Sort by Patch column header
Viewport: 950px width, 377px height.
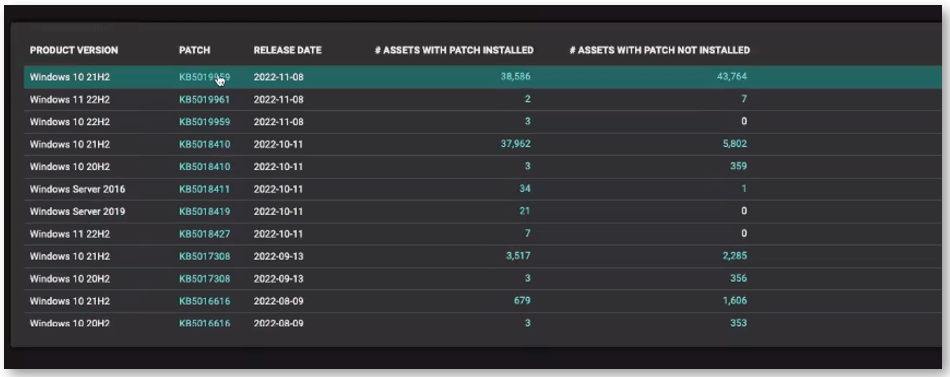(x=194, y=50)
